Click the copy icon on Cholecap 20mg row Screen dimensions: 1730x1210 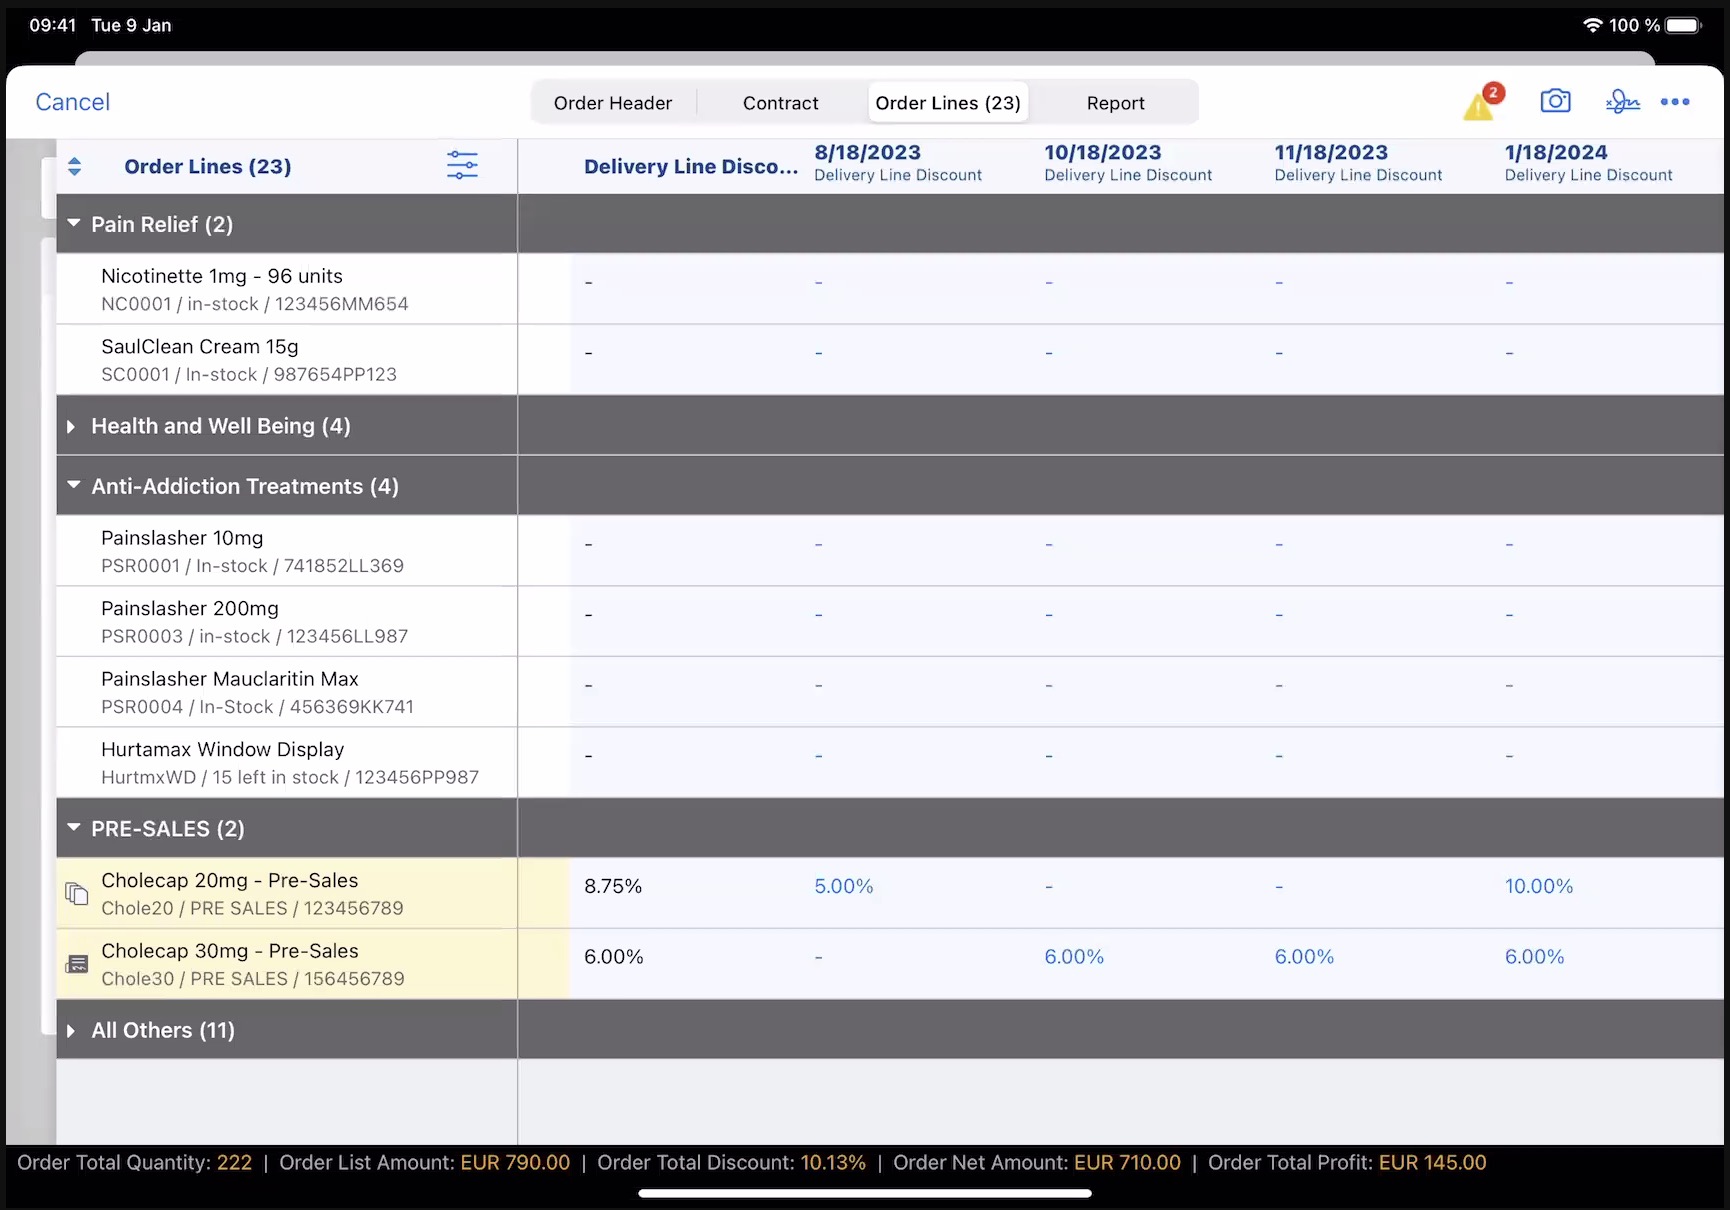(x=77, y=893)
